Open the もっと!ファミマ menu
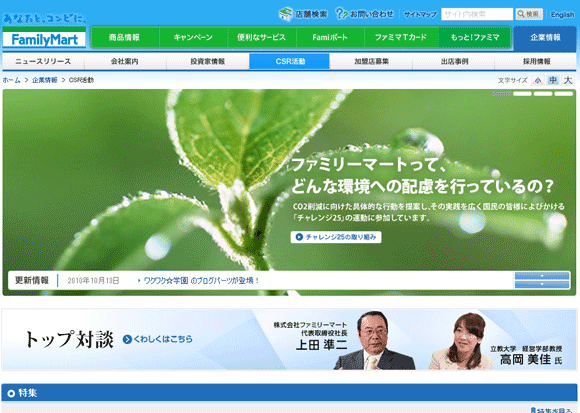 pyautogui.click(x=475, y=37)
